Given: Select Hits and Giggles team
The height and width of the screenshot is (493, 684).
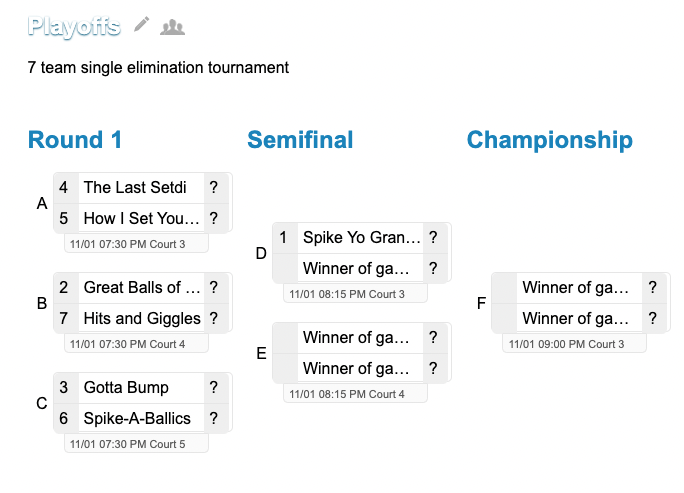Looking at the screenshot, I should click(141, 318).
